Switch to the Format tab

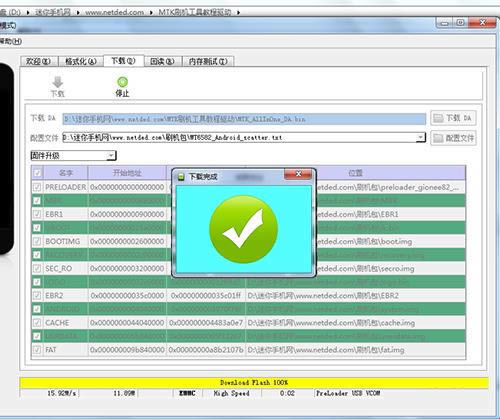point(80,61)
